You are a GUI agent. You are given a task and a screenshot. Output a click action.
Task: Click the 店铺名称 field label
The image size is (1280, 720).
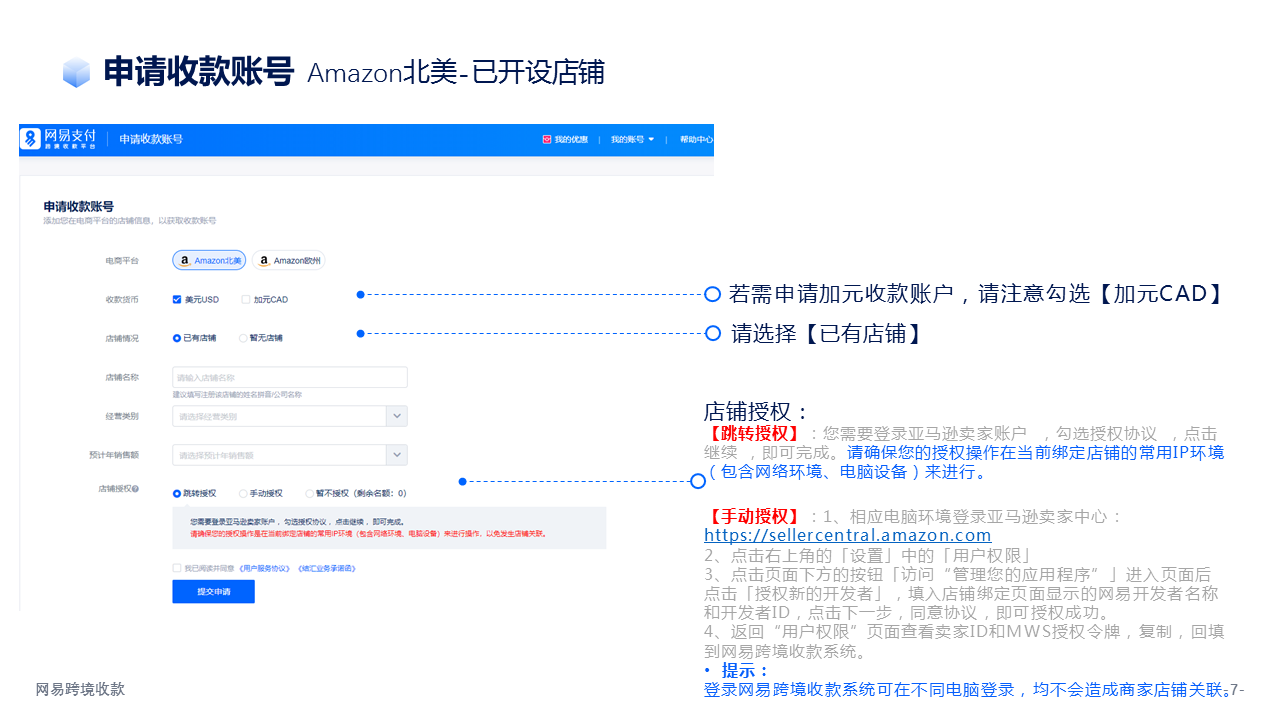point(122,377)
